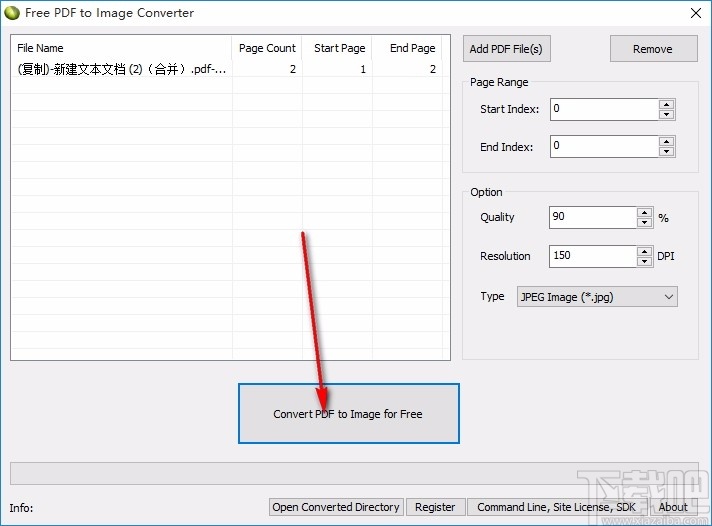The width and height of the screenshot is (712, 526).
Task: Click the Quality value field
Action: click(593, 217)
